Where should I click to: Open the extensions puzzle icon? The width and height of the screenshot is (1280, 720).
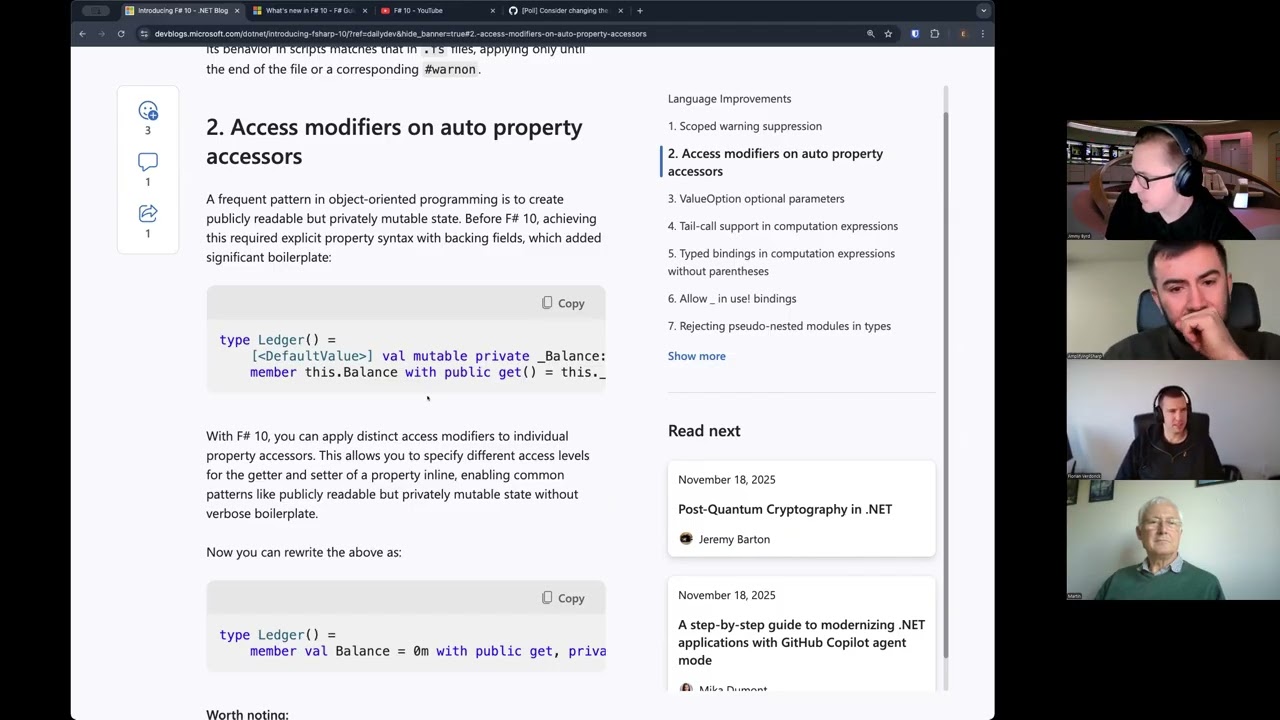click(935, 34)
